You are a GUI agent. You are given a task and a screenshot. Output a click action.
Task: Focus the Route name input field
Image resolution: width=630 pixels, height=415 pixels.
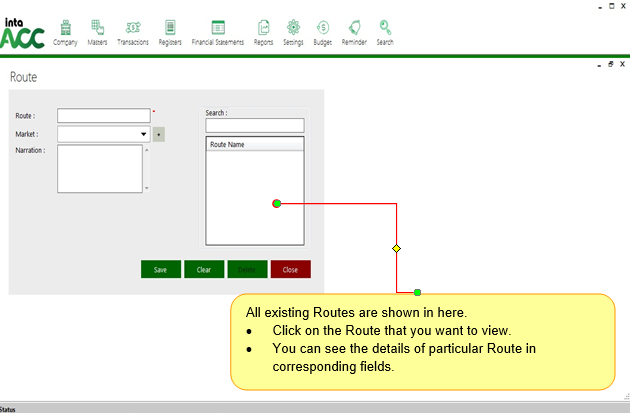(103, 116)
